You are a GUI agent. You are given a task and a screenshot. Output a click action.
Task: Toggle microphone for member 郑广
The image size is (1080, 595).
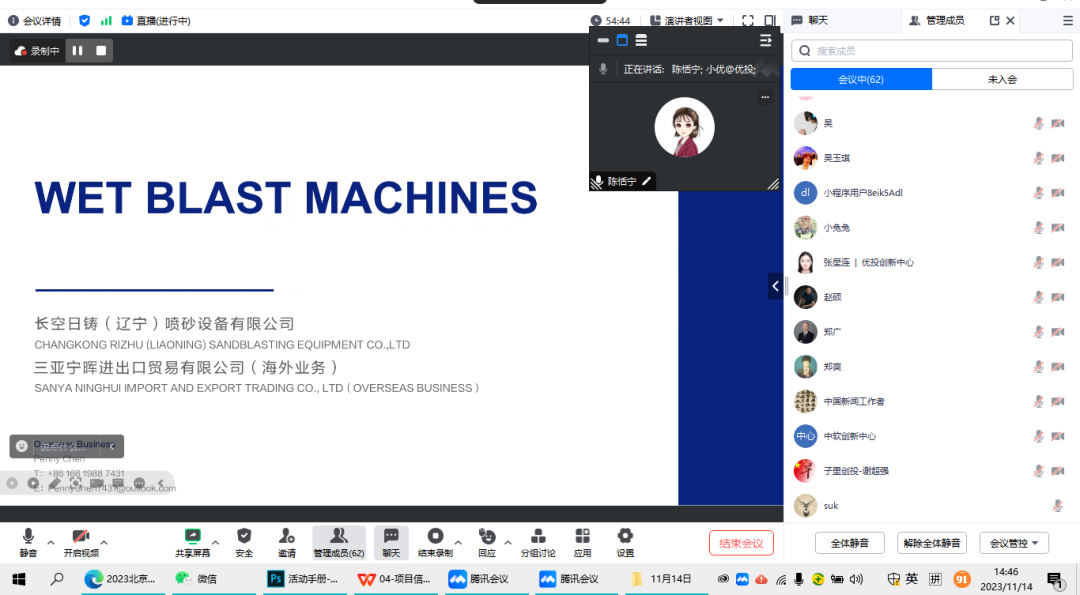pyautogui.click(x=1039, y=332)
